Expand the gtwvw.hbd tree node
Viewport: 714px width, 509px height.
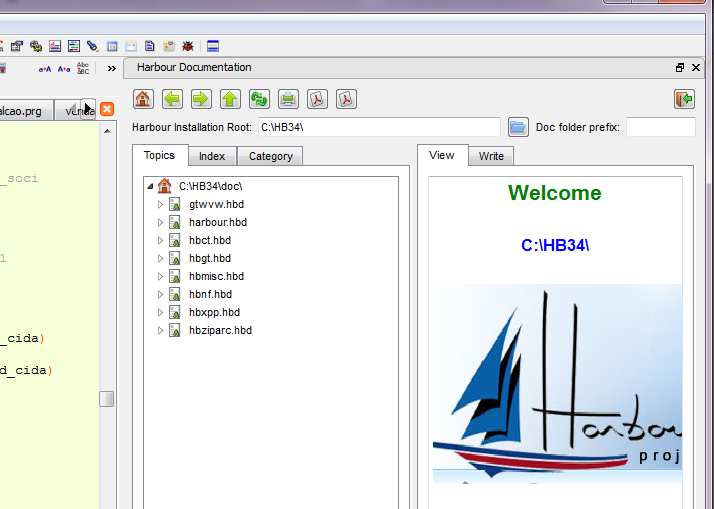point(160,205)
